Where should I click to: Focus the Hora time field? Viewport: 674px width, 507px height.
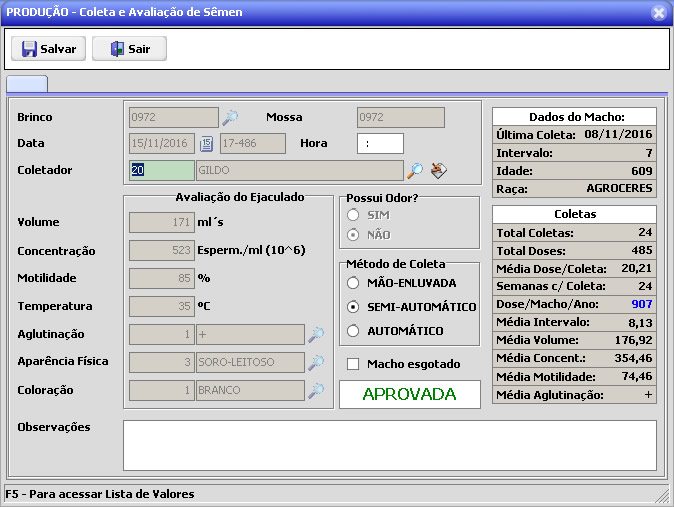tap(380, 144)
